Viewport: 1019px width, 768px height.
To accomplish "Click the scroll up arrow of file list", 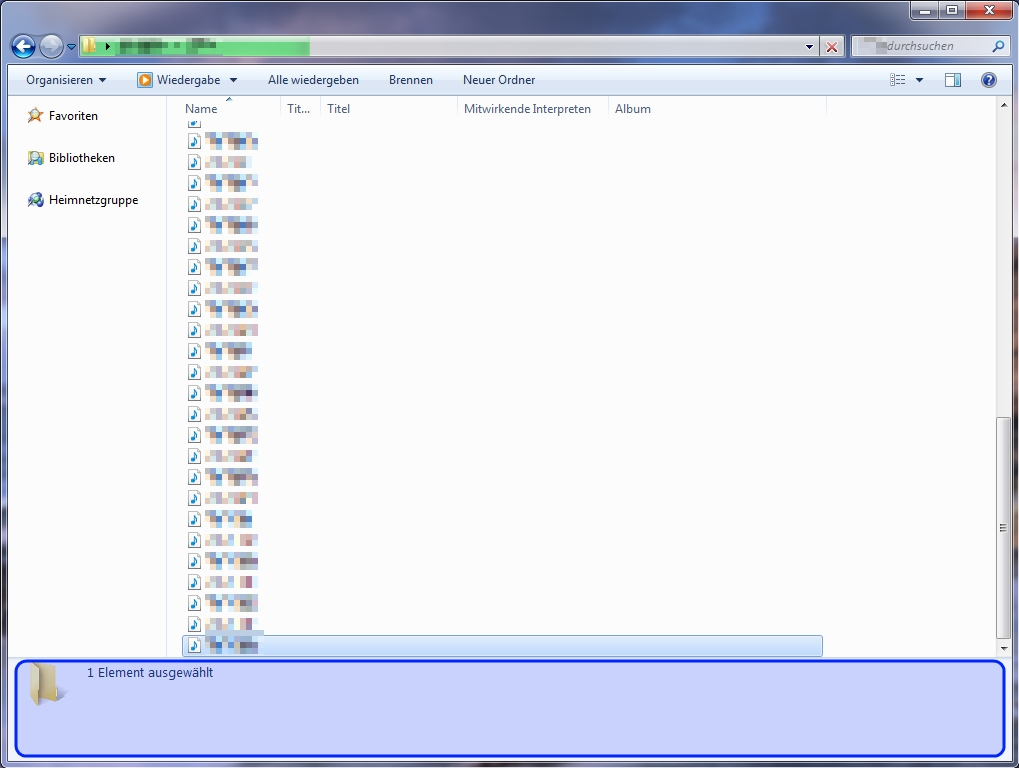I will pos(1003,105).
